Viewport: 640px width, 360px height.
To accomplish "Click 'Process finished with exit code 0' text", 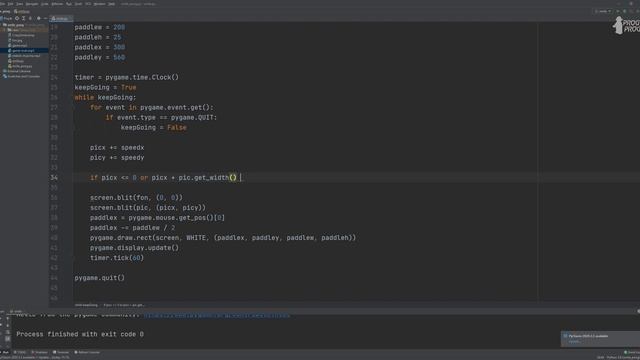I will click(x=80, y=334).
